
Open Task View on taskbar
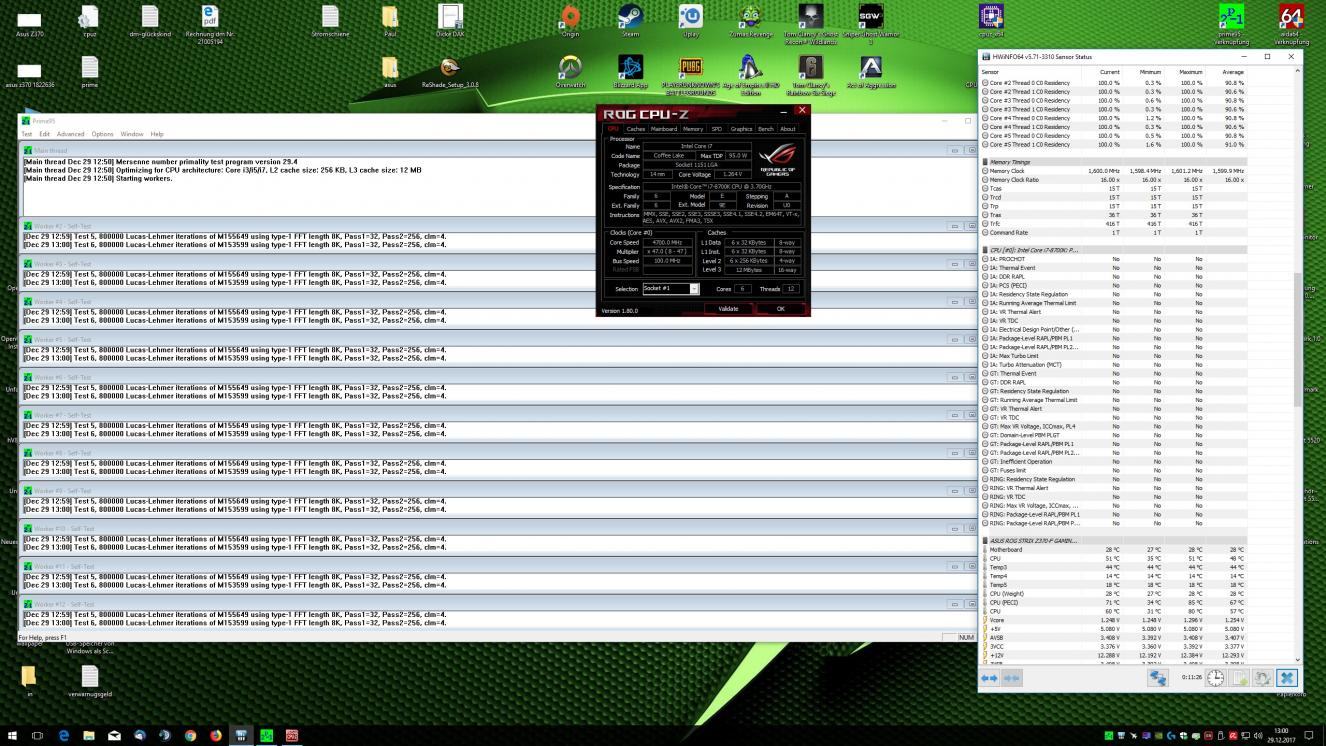click(x=38, y=735)
